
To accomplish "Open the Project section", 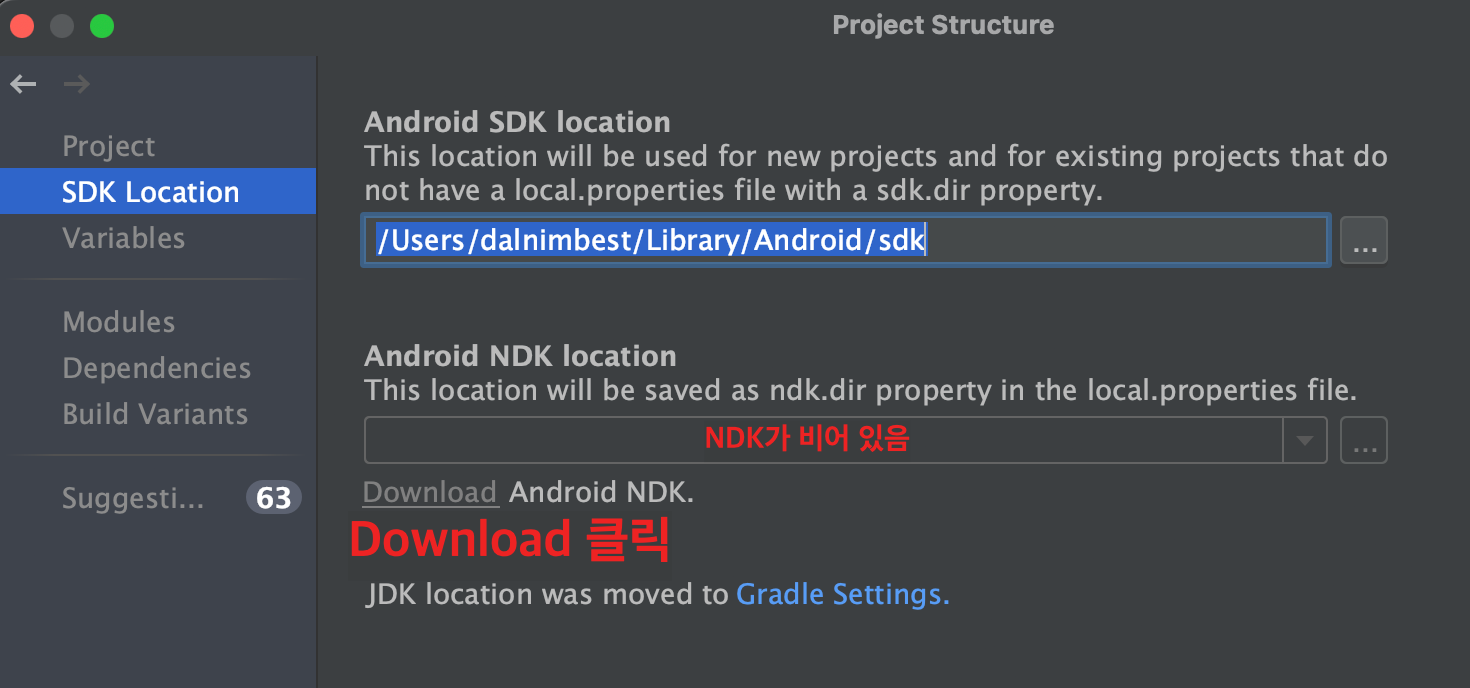I will 109,146.
